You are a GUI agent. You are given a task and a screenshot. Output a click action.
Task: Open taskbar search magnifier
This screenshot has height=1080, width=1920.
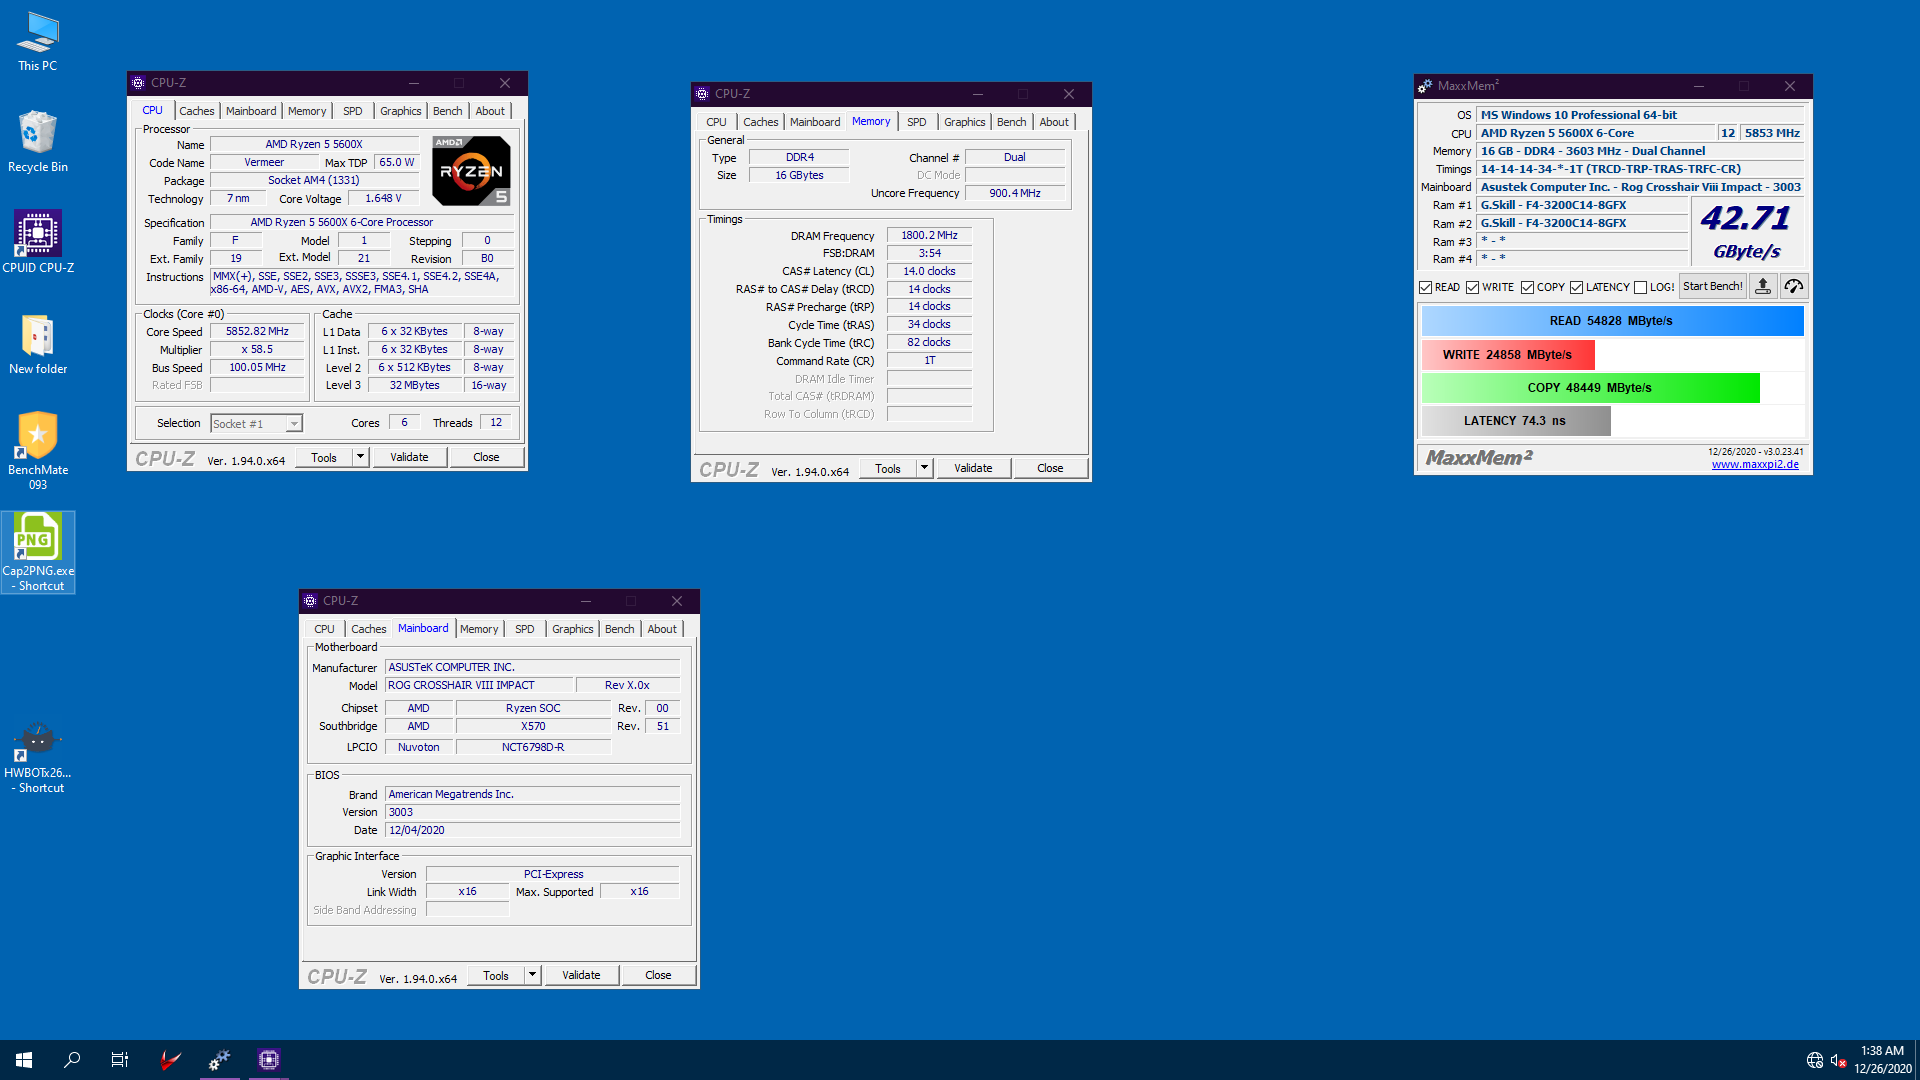point(72,1060)
